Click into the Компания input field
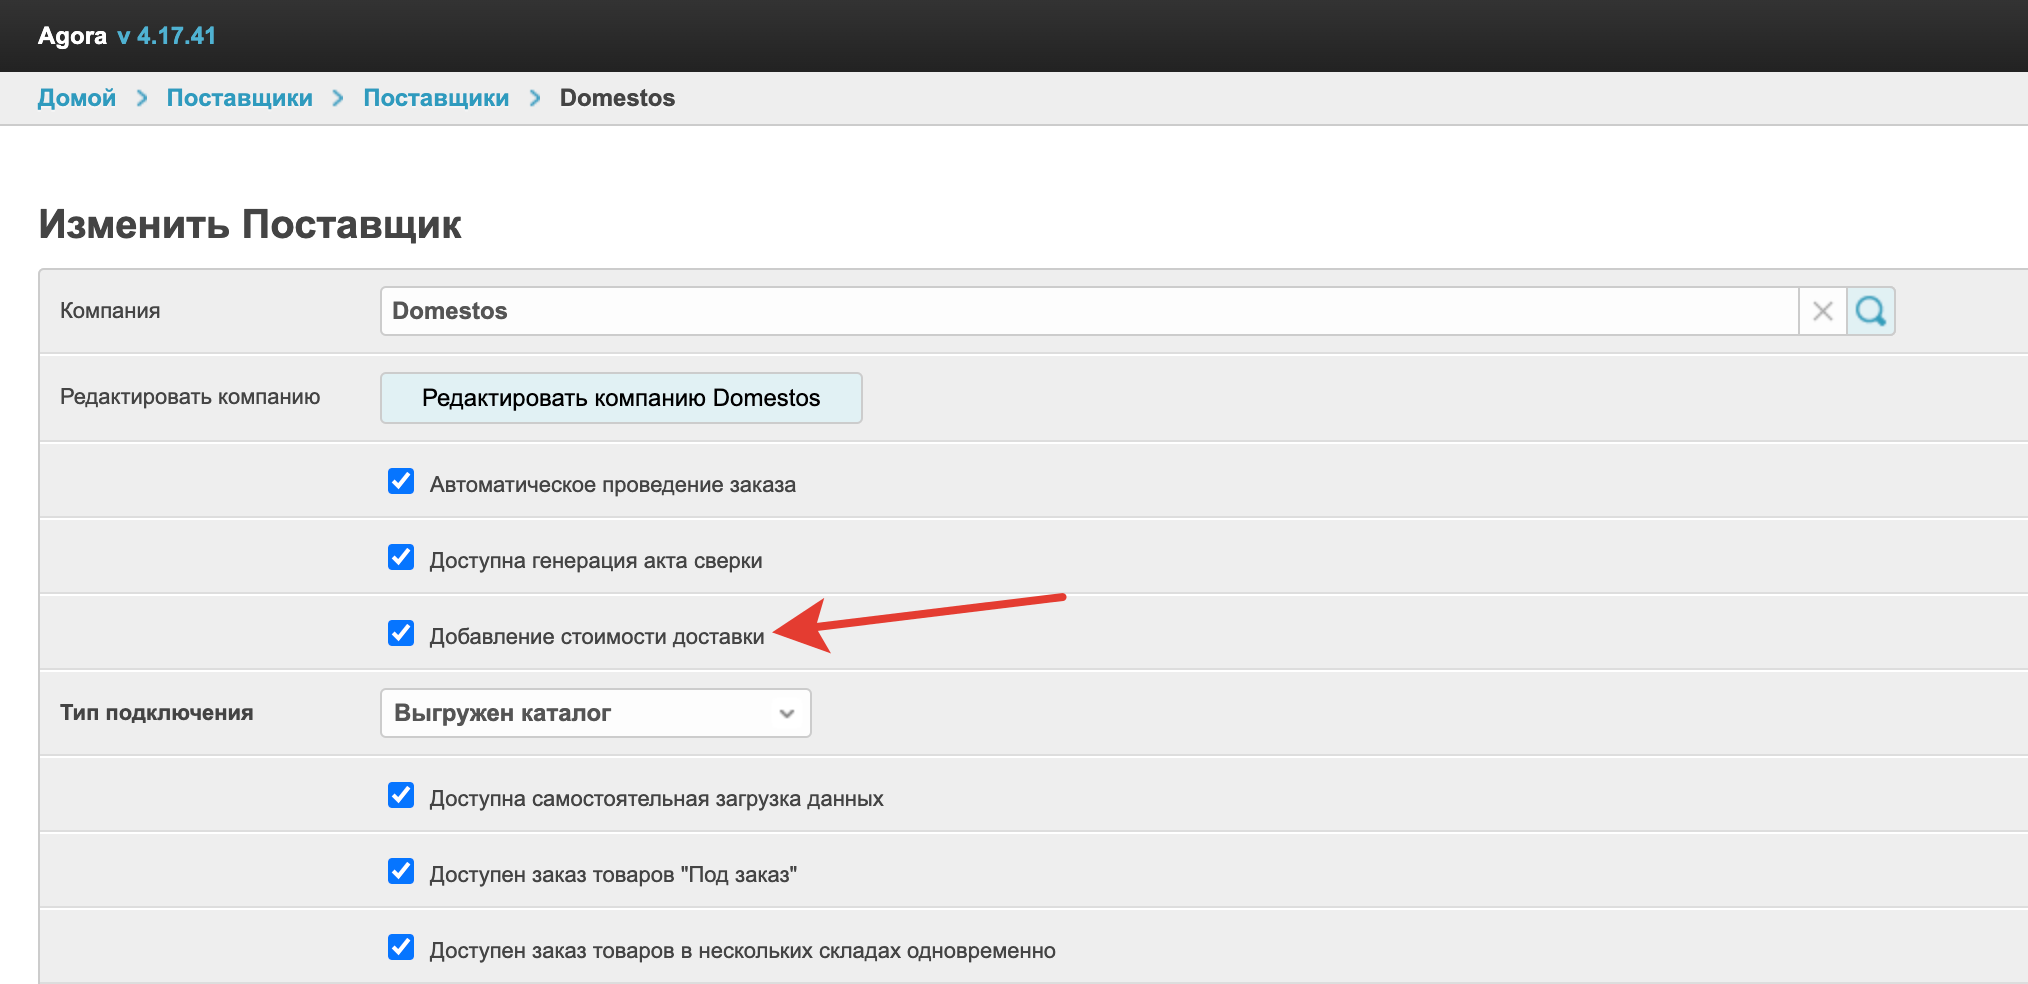 click(x=1088, y=311)
